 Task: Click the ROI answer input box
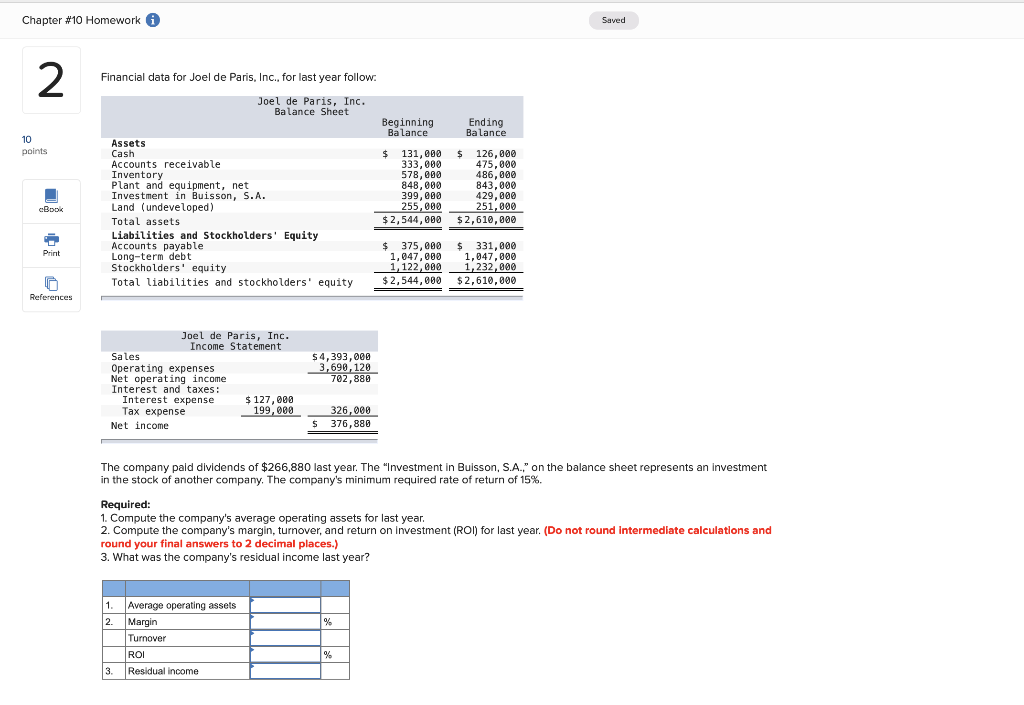coord(285,654)
